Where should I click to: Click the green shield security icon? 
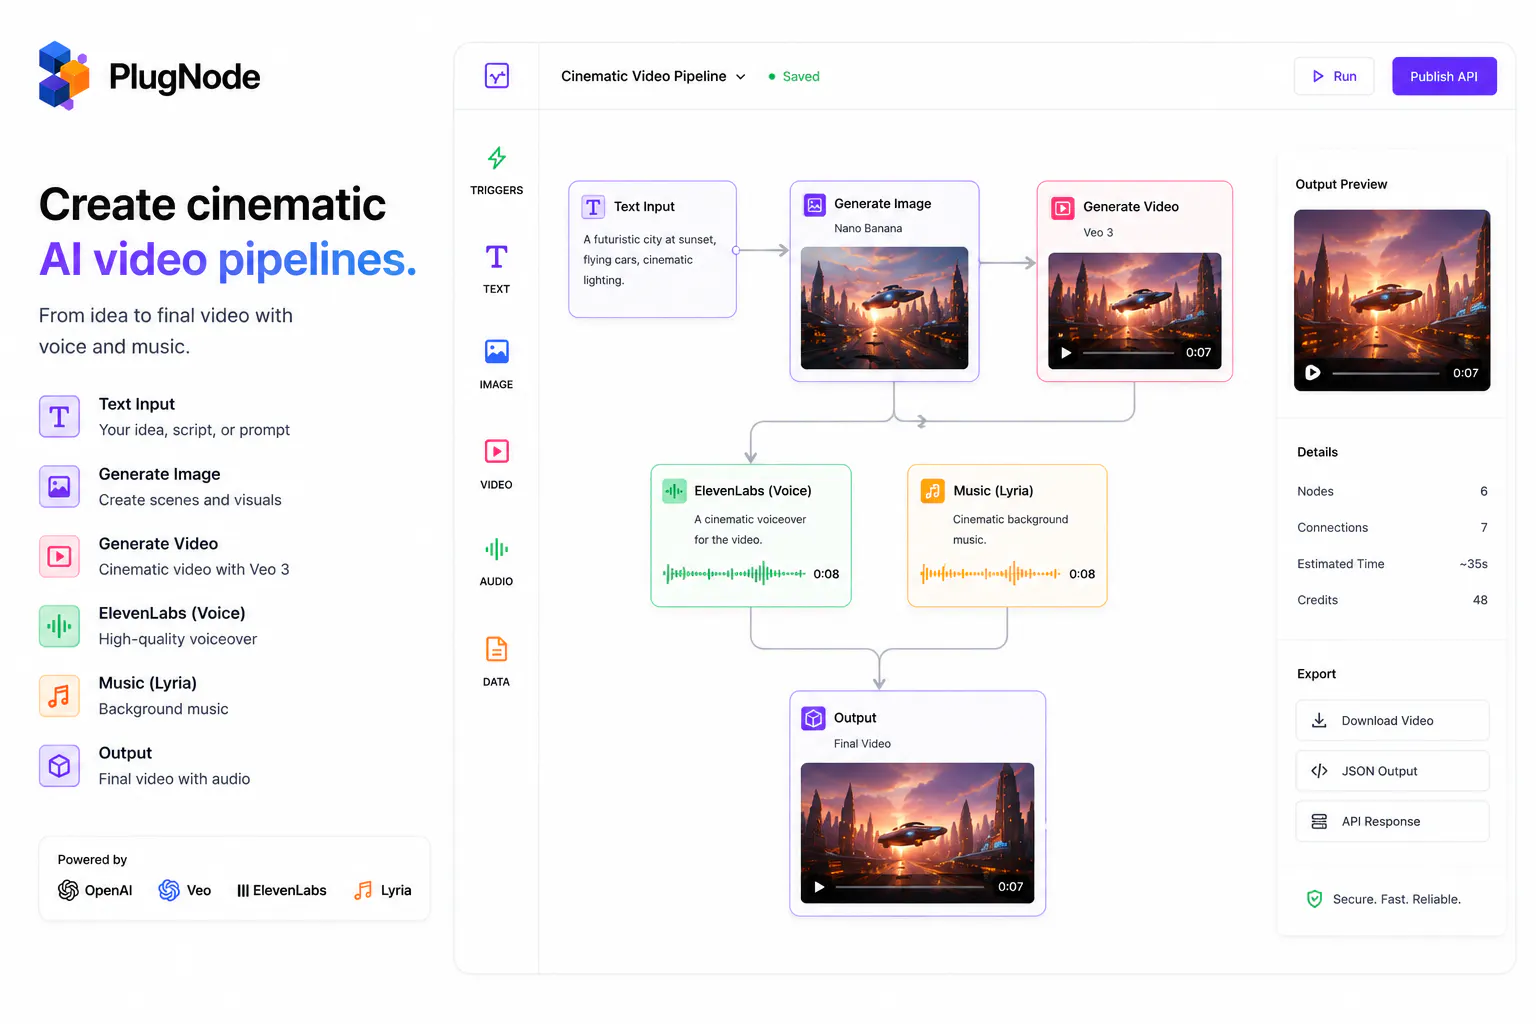point(1315,899)
